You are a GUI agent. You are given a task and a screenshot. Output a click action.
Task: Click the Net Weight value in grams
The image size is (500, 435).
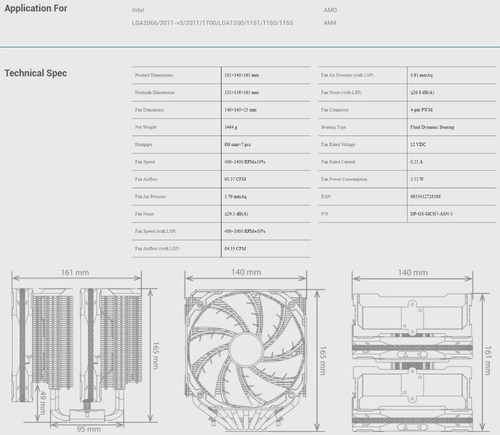(x=231, y=127)
